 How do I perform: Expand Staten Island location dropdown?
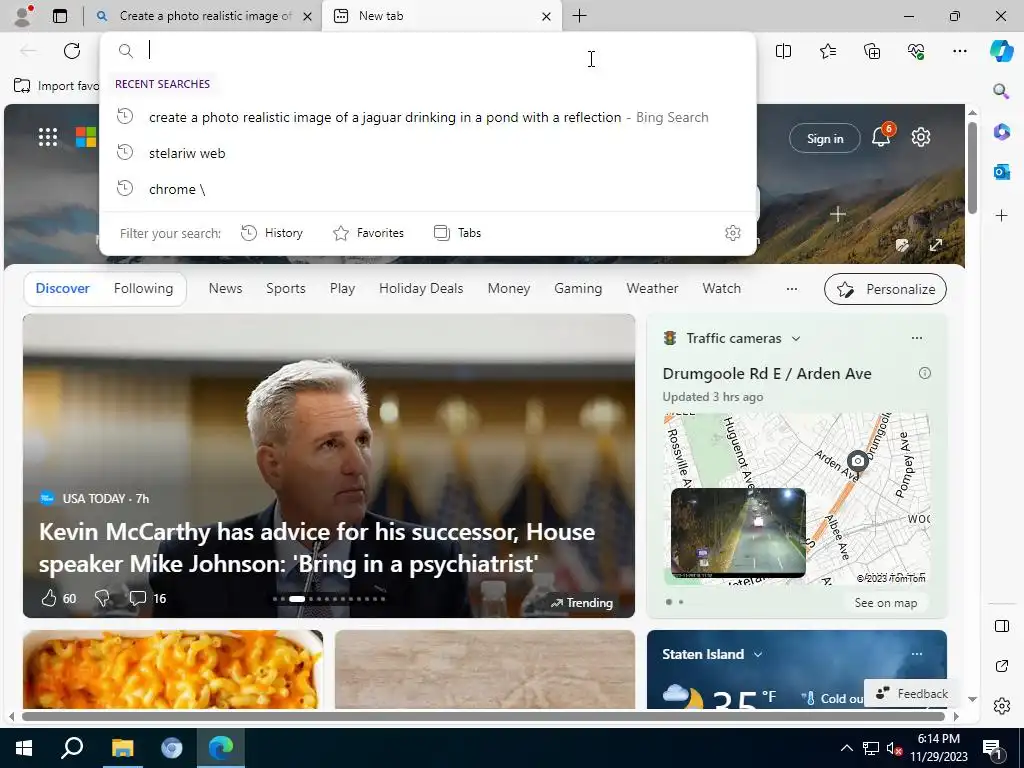pos(758,654)
